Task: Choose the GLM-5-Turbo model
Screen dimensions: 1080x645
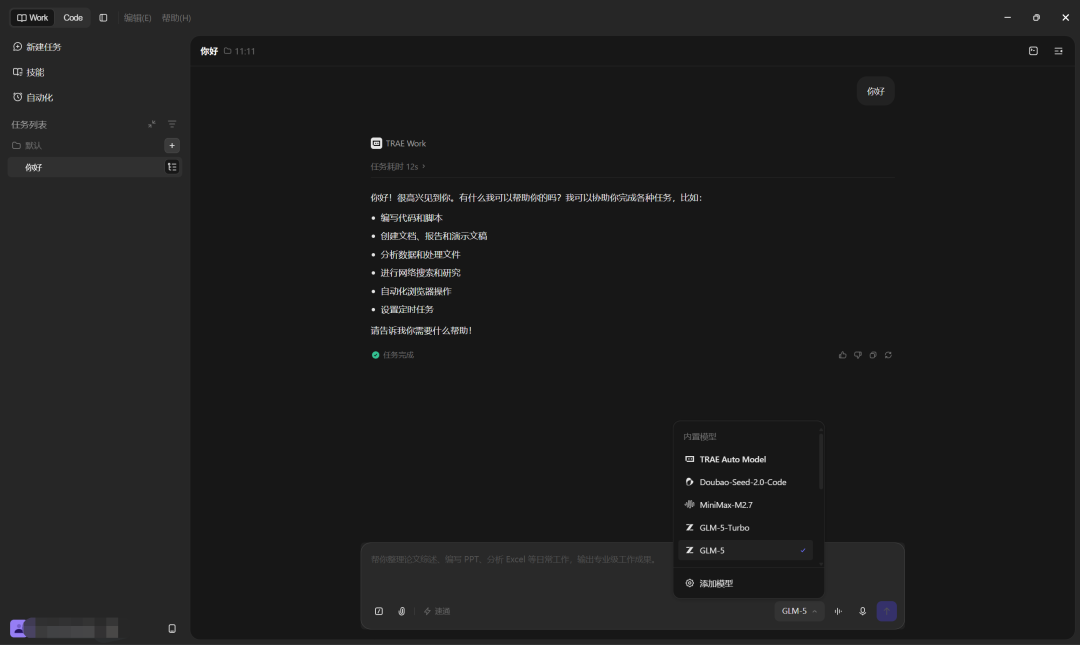Action: point(746,528)
